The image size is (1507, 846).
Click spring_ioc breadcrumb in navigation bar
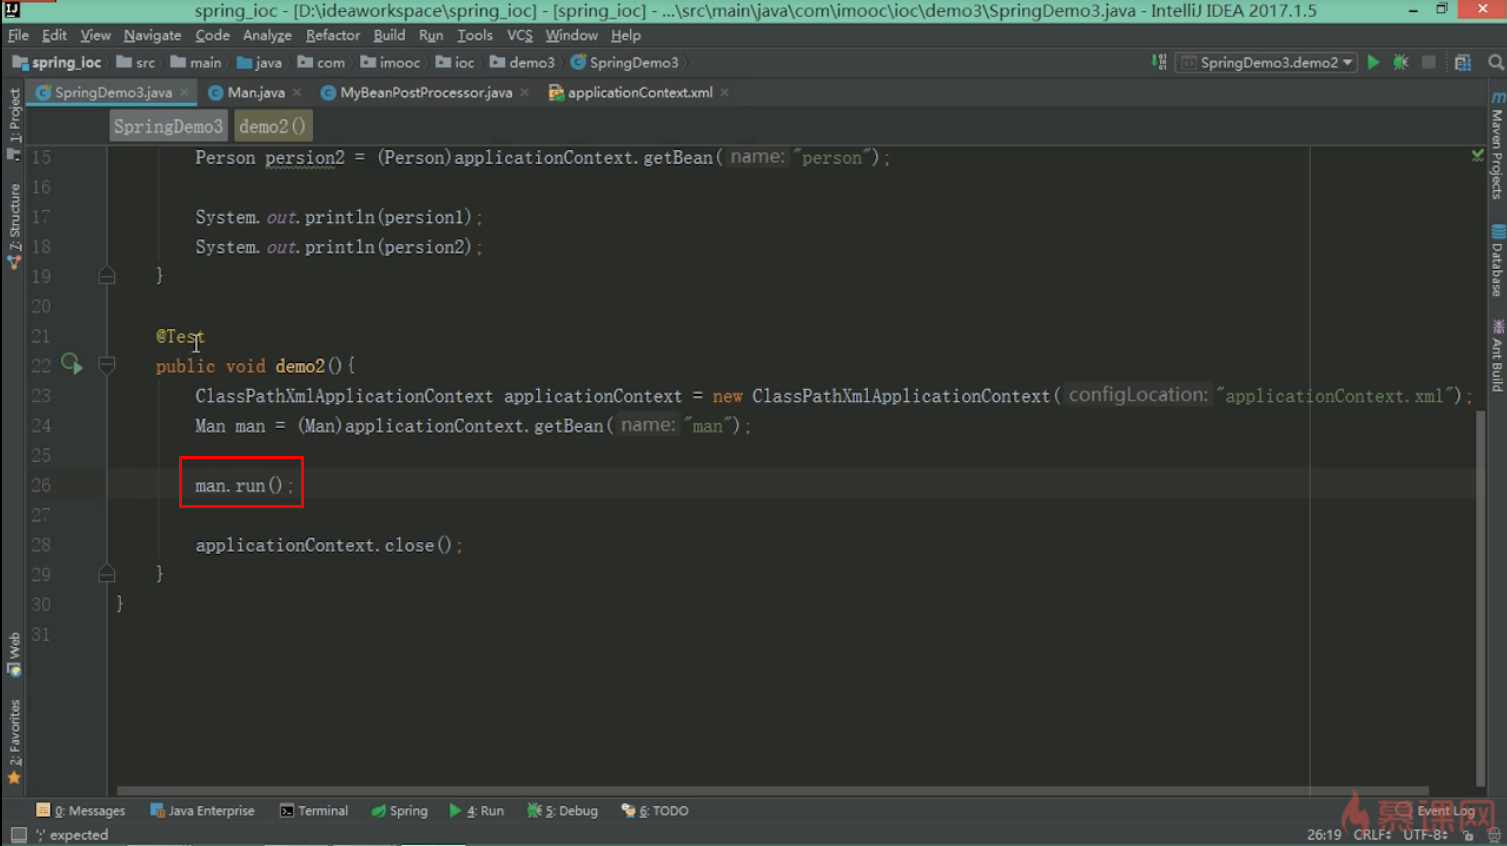tap(57, 62)
